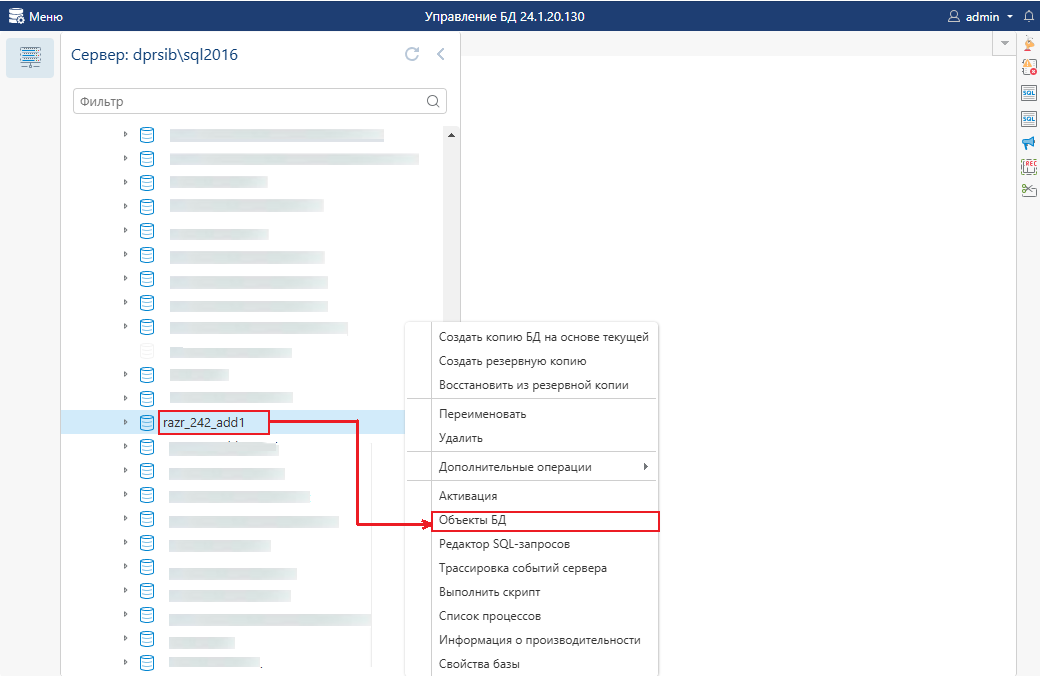Image resolution: width=1040 pixels, height=676 pixels.
Task: Choose Удалить in the context menu
Action: (x=544, y=438)
